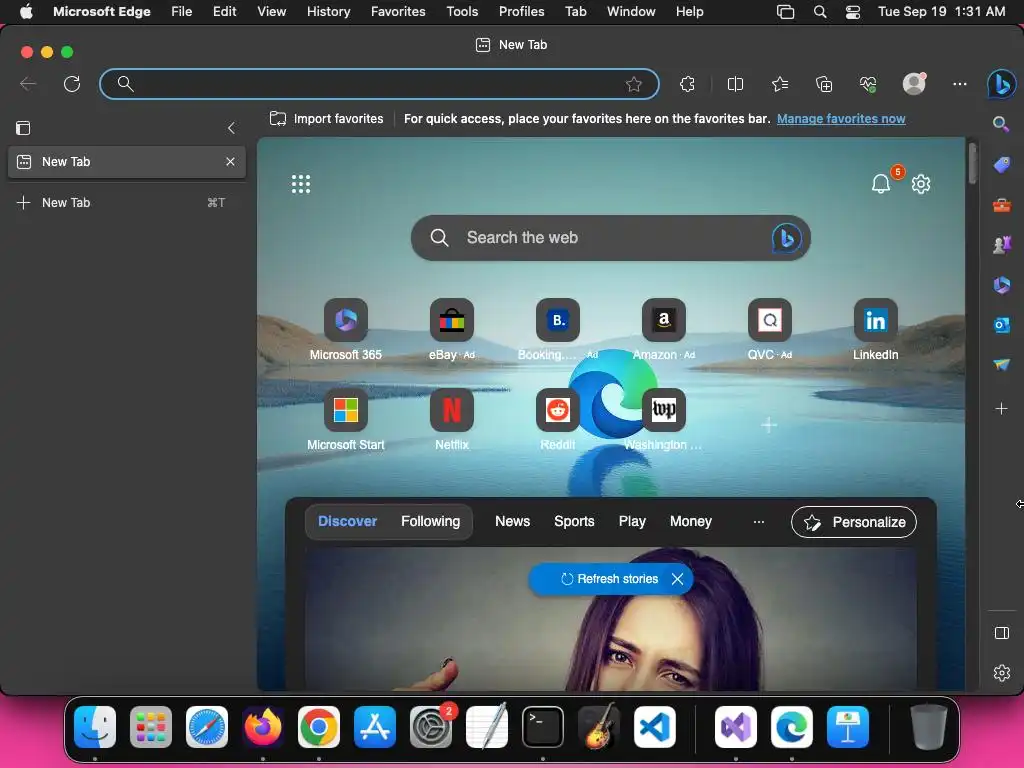Open sidebar settings gear at bottom
This screenshot has width=1024, height=768.
coord(1002,673)
